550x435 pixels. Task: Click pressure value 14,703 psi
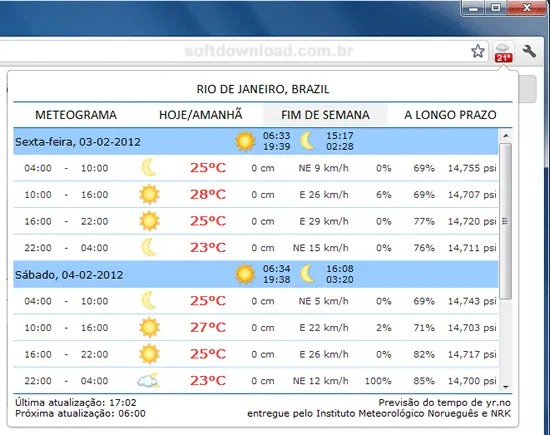(x=472, y=328)
